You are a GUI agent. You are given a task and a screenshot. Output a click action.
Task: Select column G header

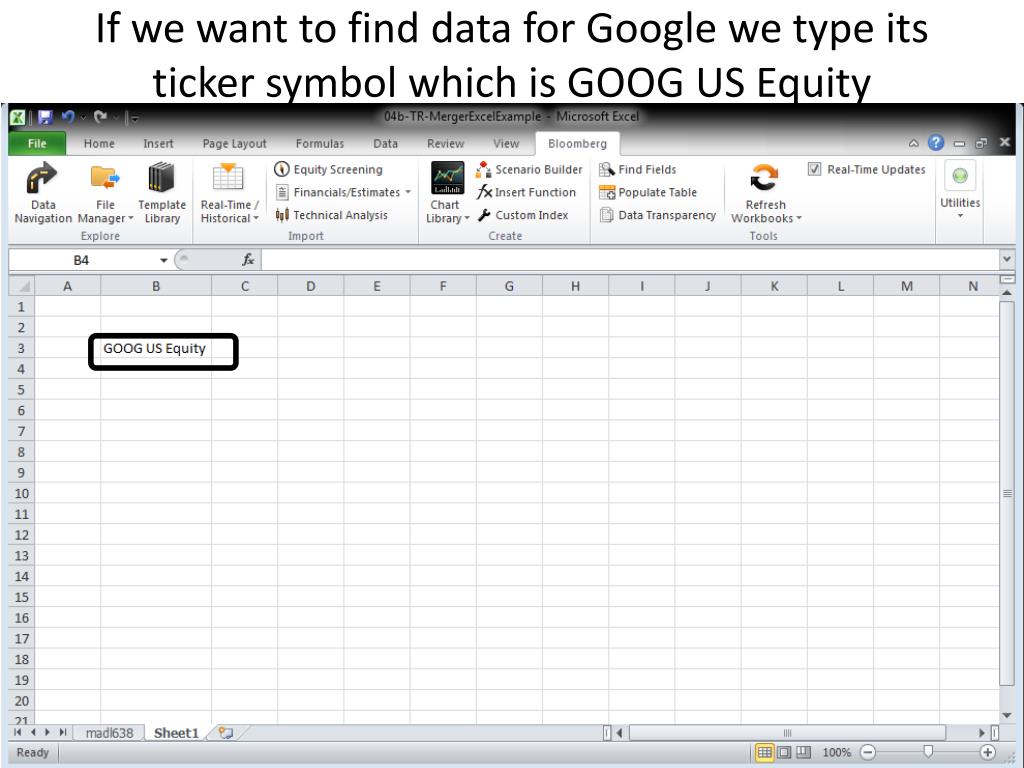coord(509,286)
